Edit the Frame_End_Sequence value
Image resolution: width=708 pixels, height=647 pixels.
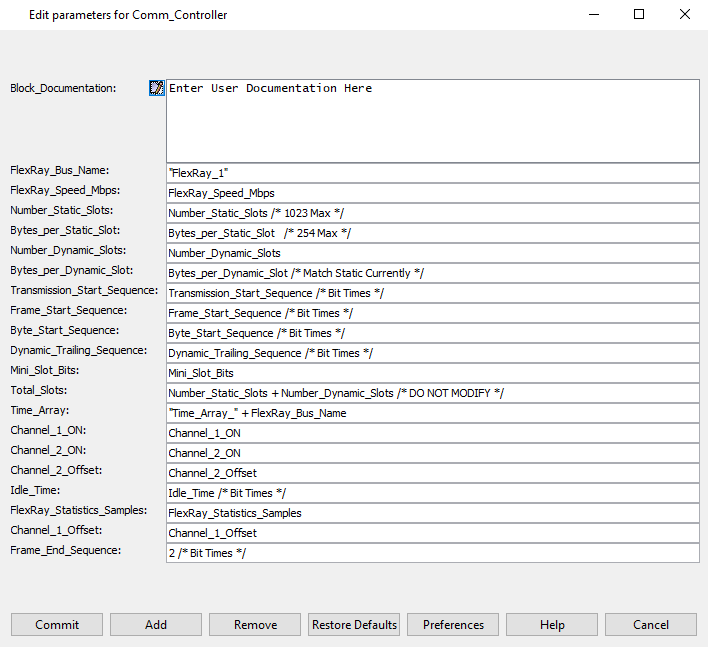coord(432,553)
